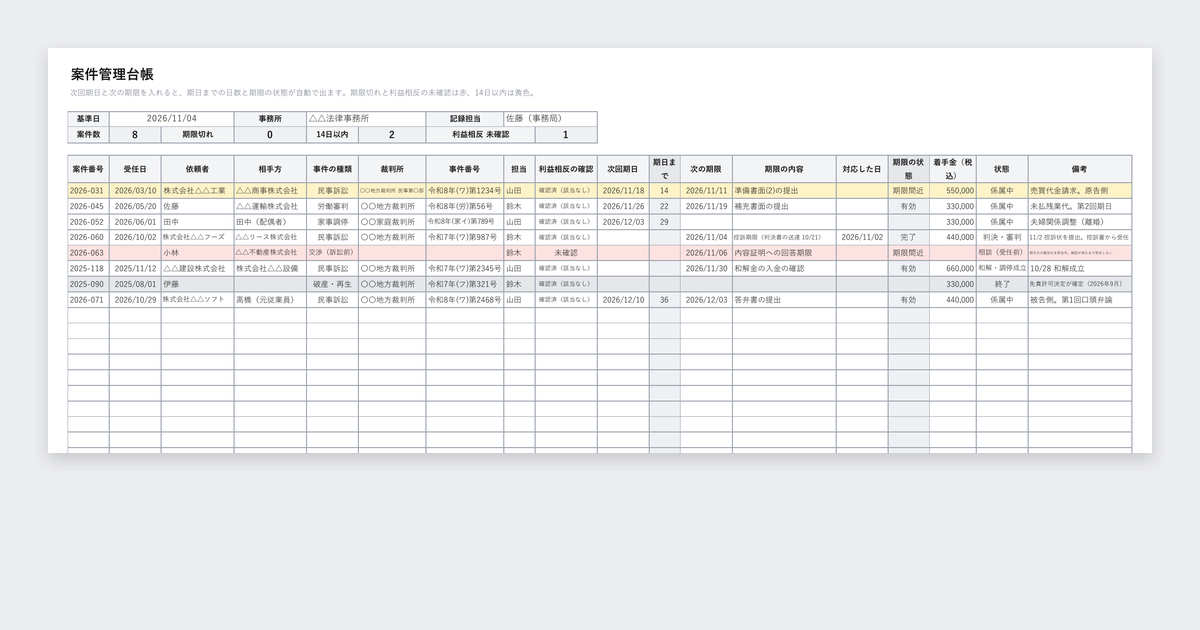Select the 期限間近 status in row 2026-031
Screen dimensions: 1200x630
[x=908, y=190]
